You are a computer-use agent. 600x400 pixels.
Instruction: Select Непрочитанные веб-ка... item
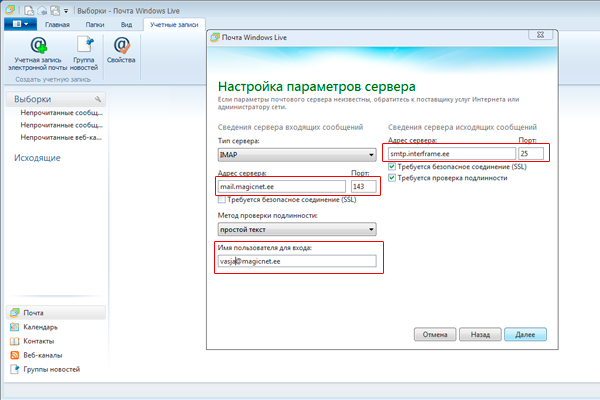[x=61, y=137]
